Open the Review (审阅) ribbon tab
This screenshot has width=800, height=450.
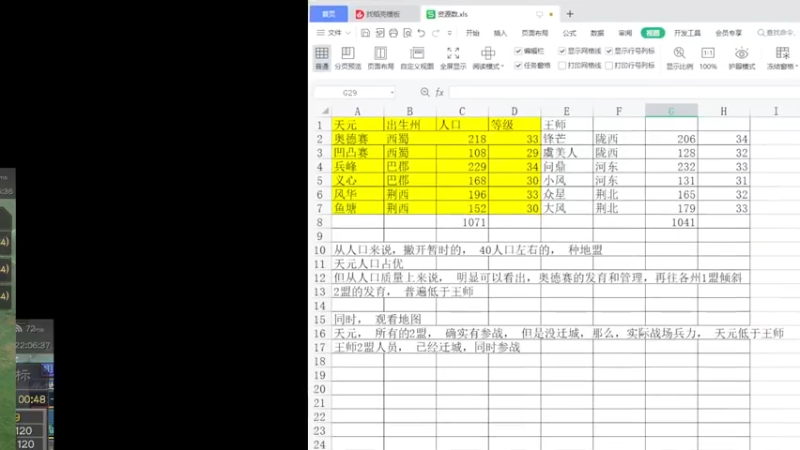pyautogui.click(x=625, y=33)
